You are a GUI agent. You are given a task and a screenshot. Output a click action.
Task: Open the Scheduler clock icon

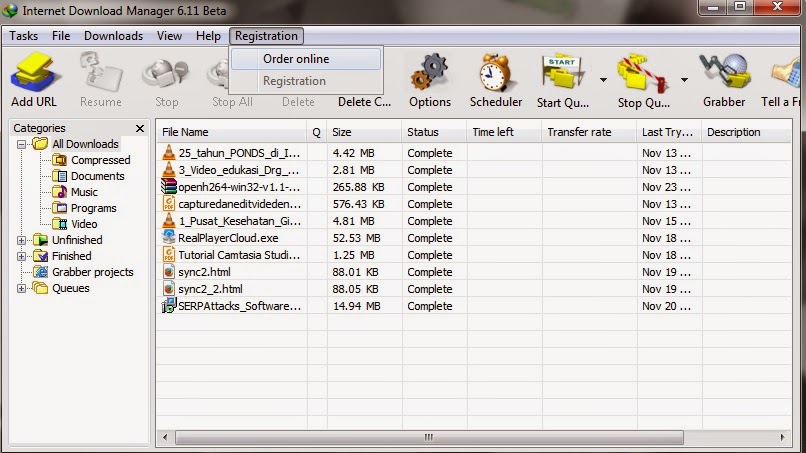click(496, 73)
